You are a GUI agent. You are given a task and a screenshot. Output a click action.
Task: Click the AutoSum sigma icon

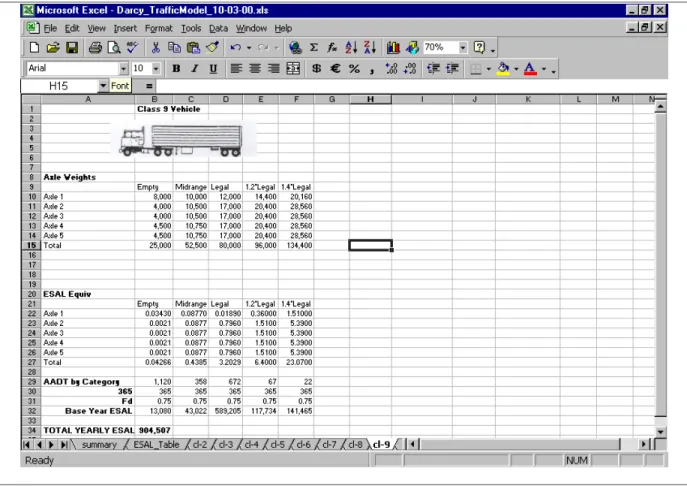point(314,47)
